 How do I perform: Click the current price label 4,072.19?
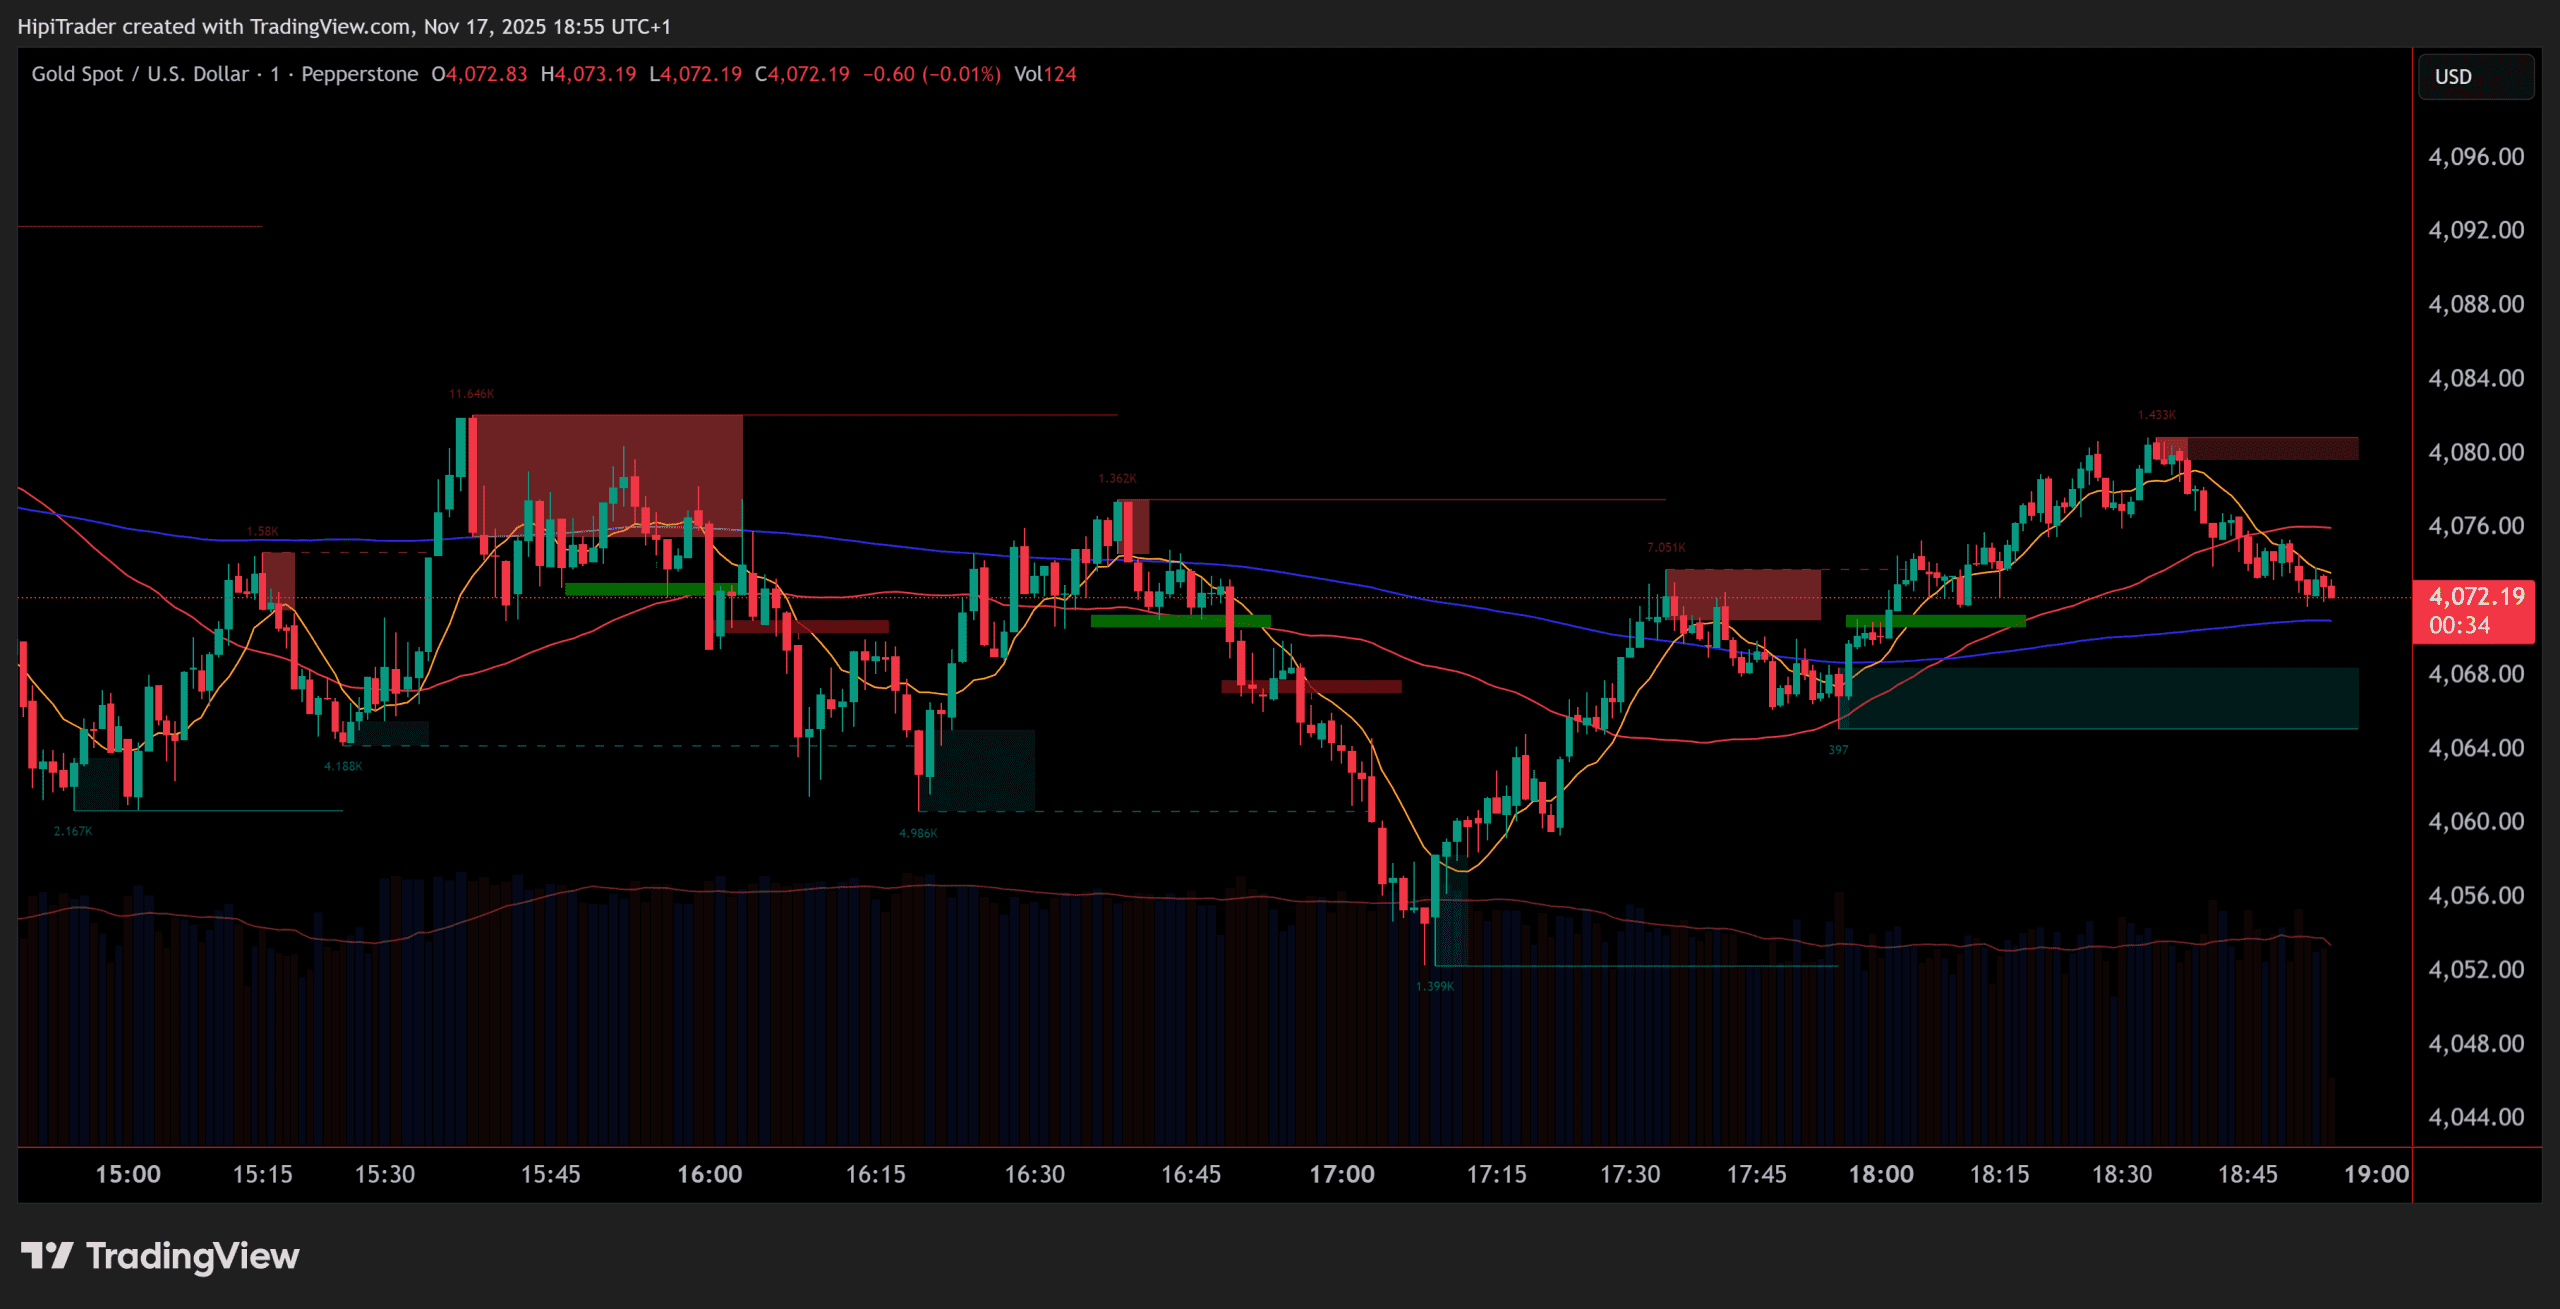pos(2475,597)
